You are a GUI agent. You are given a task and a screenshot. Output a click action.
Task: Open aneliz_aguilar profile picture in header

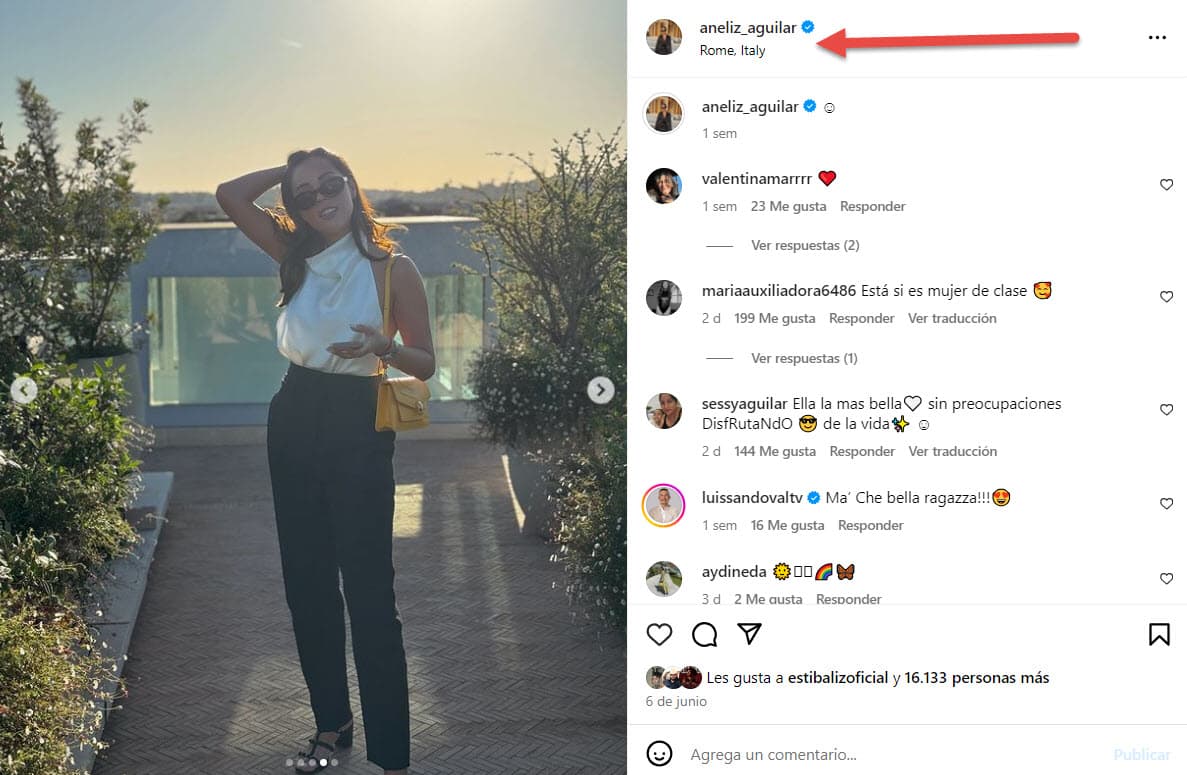pyautogui.click(x=664, y=38)
